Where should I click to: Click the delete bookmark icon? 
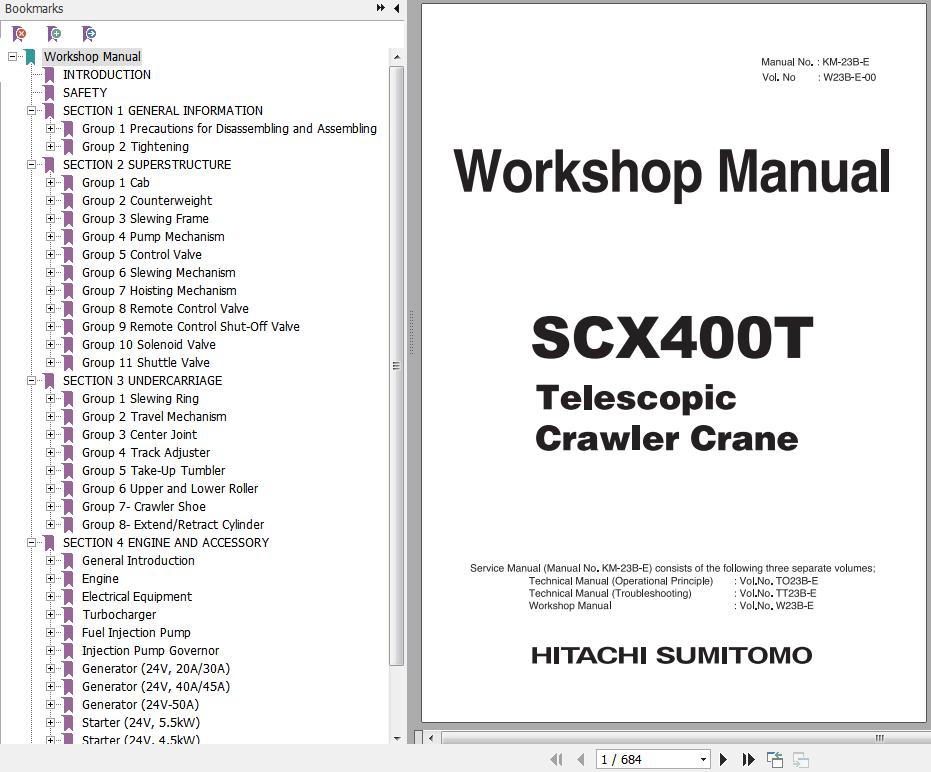click(x=19, y=34)
